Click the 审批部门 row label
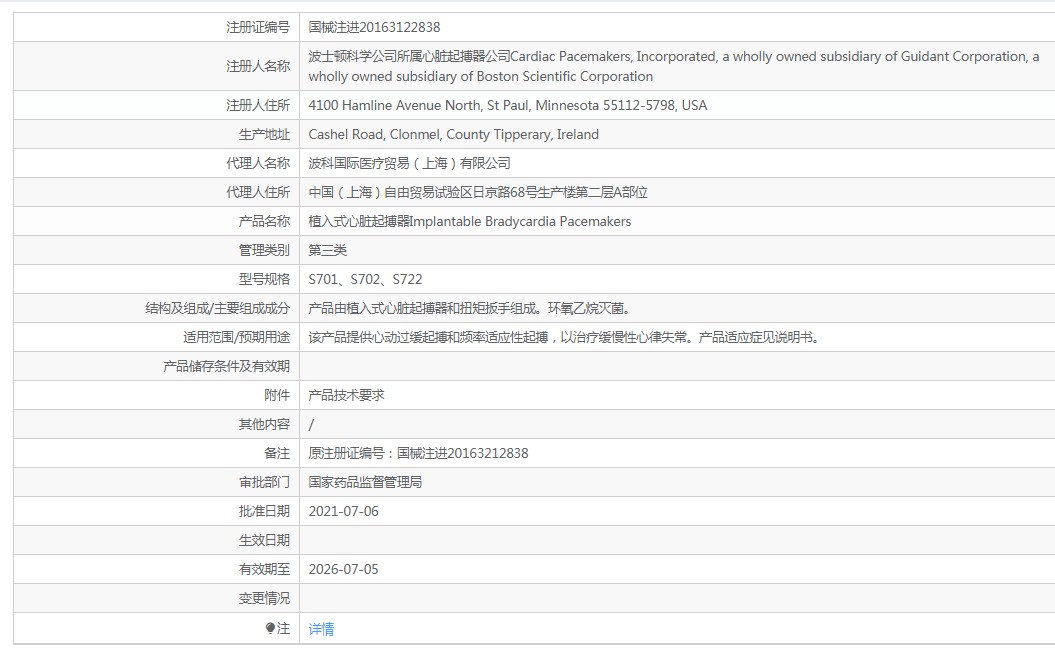Screen dimensions: 1055x654 [264, 481]
